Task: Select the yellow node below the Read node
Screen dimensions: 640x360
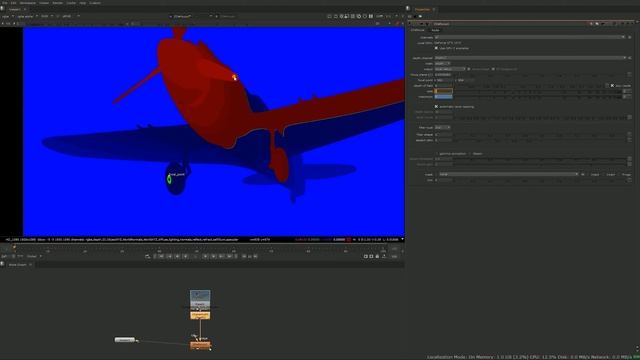Action: 200,315
